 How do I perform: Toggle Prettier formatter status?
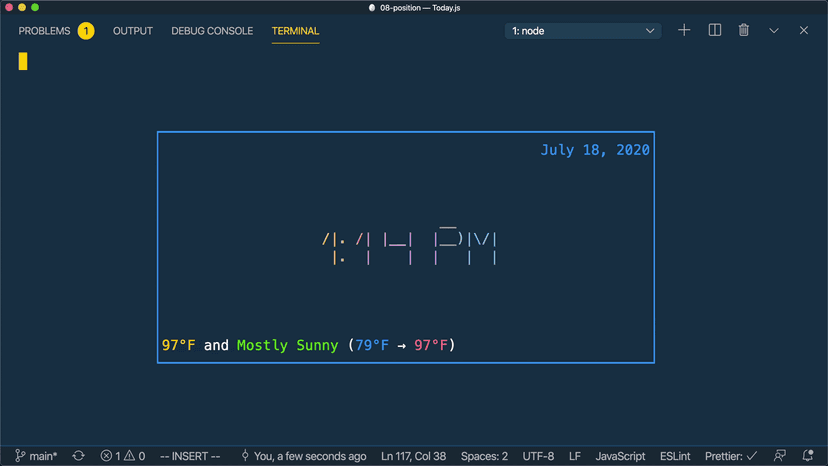730,456
